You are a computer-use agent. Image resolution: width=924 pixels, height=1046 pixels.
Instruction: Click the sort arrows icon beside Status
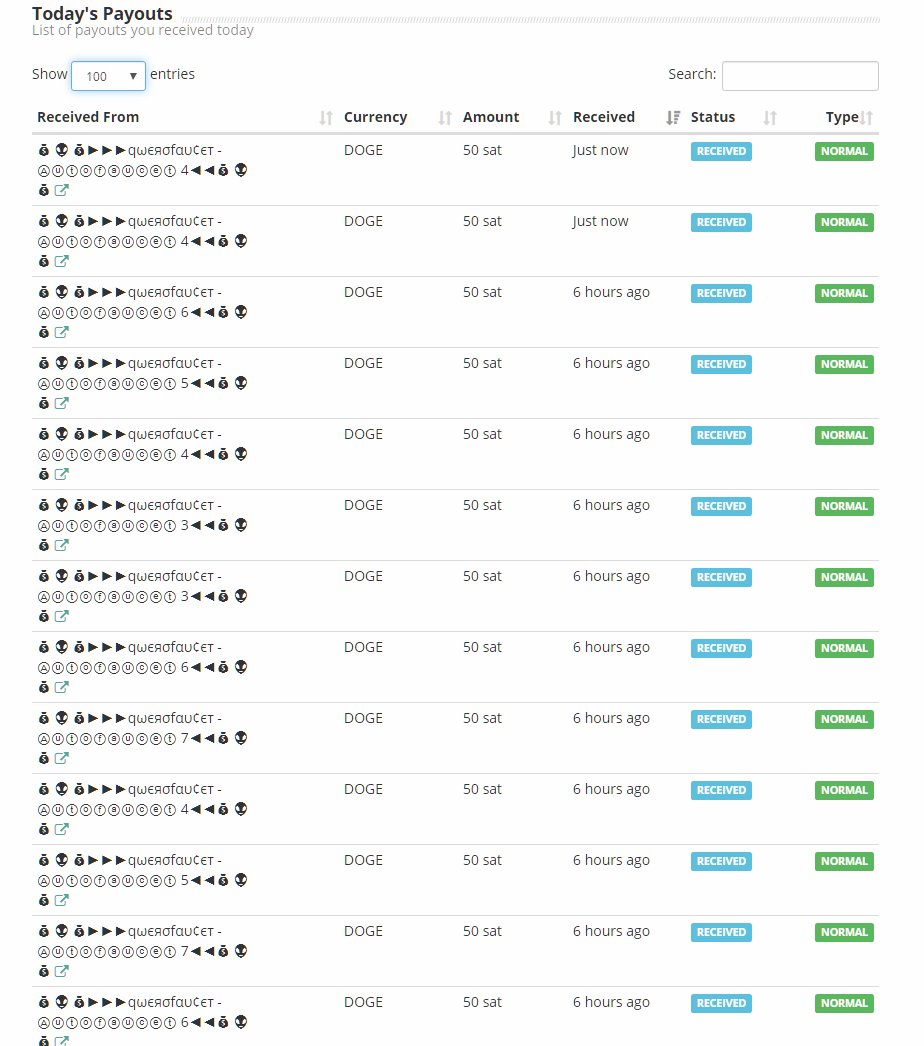coord(770,118)
